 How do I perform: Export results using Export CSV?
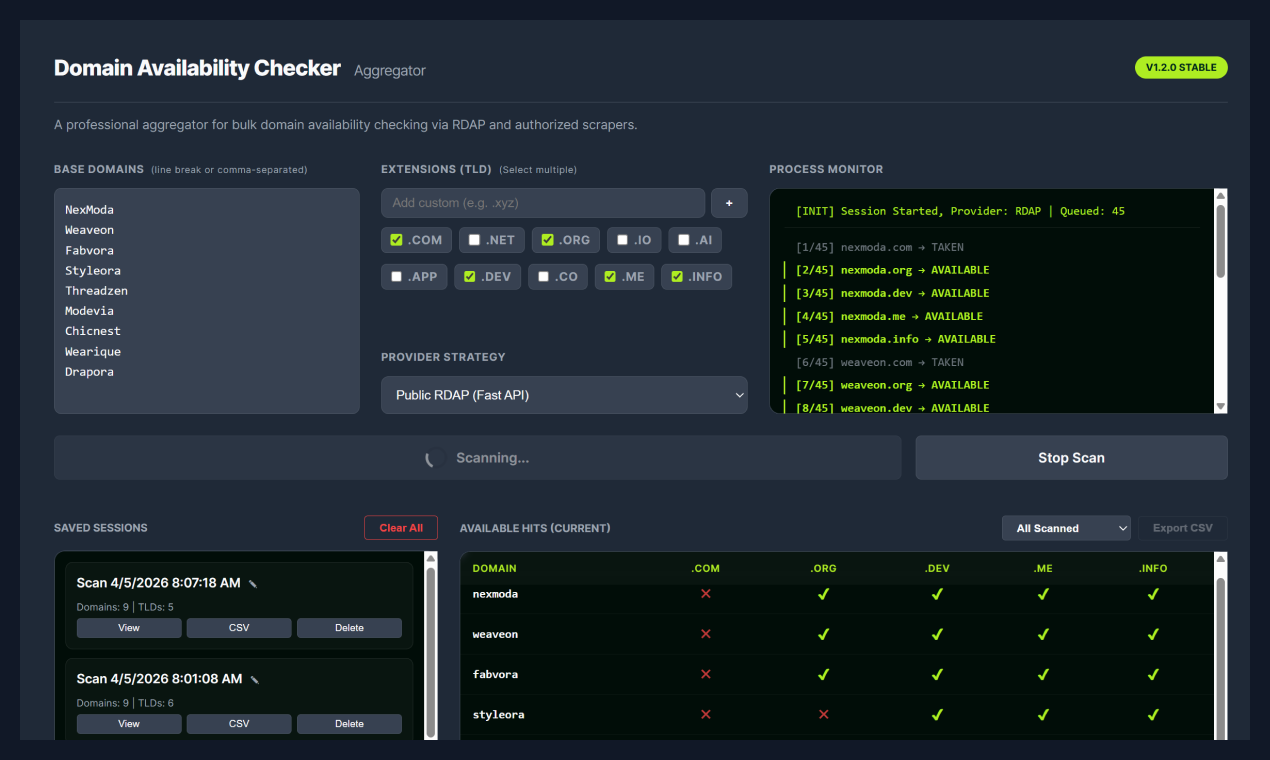click(x=1183, y=527)
